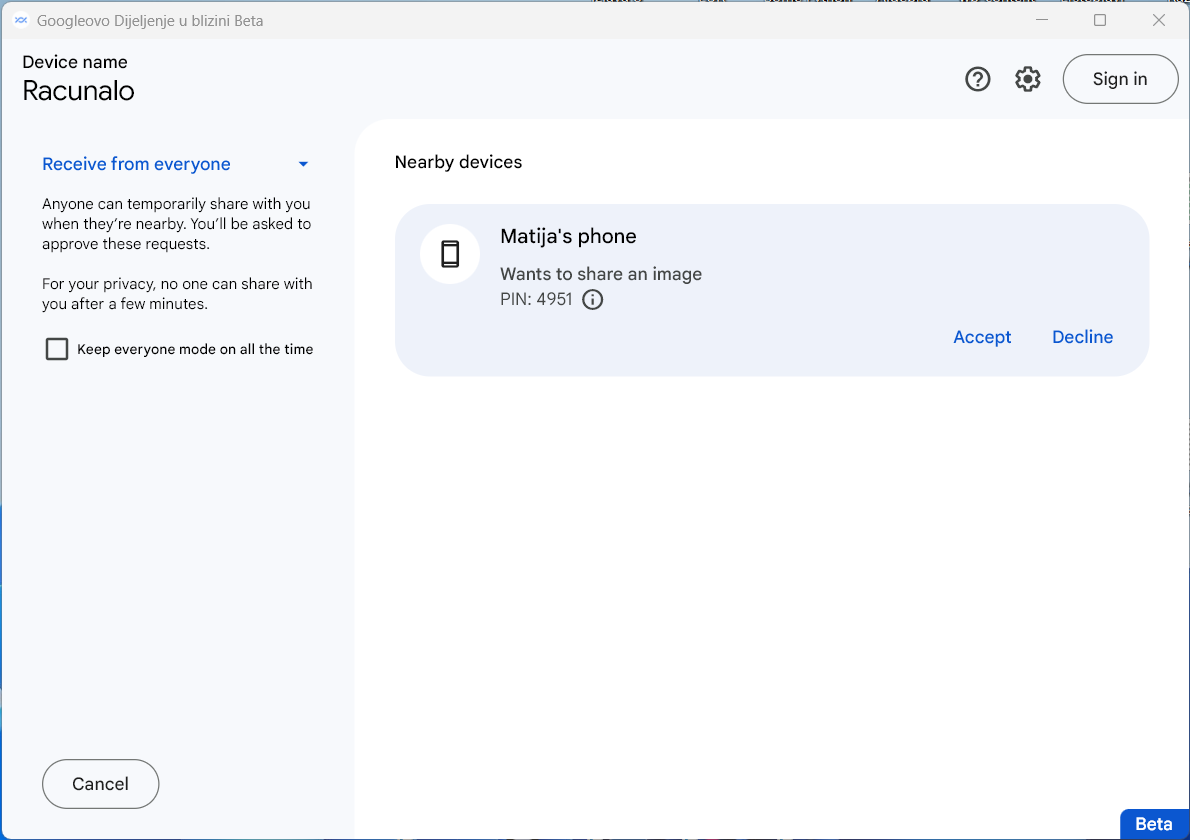Click the phone icon for Matija's phone

click(450, 254)
